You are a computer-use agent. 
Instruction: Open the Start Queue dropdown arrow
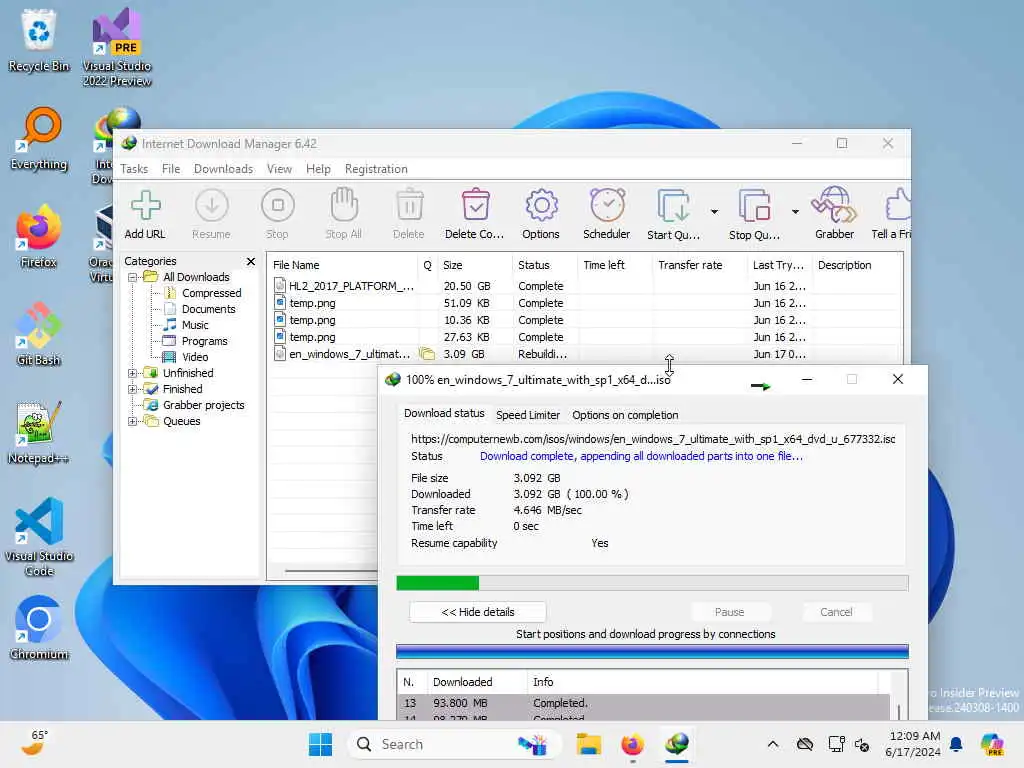click(714, 212)
